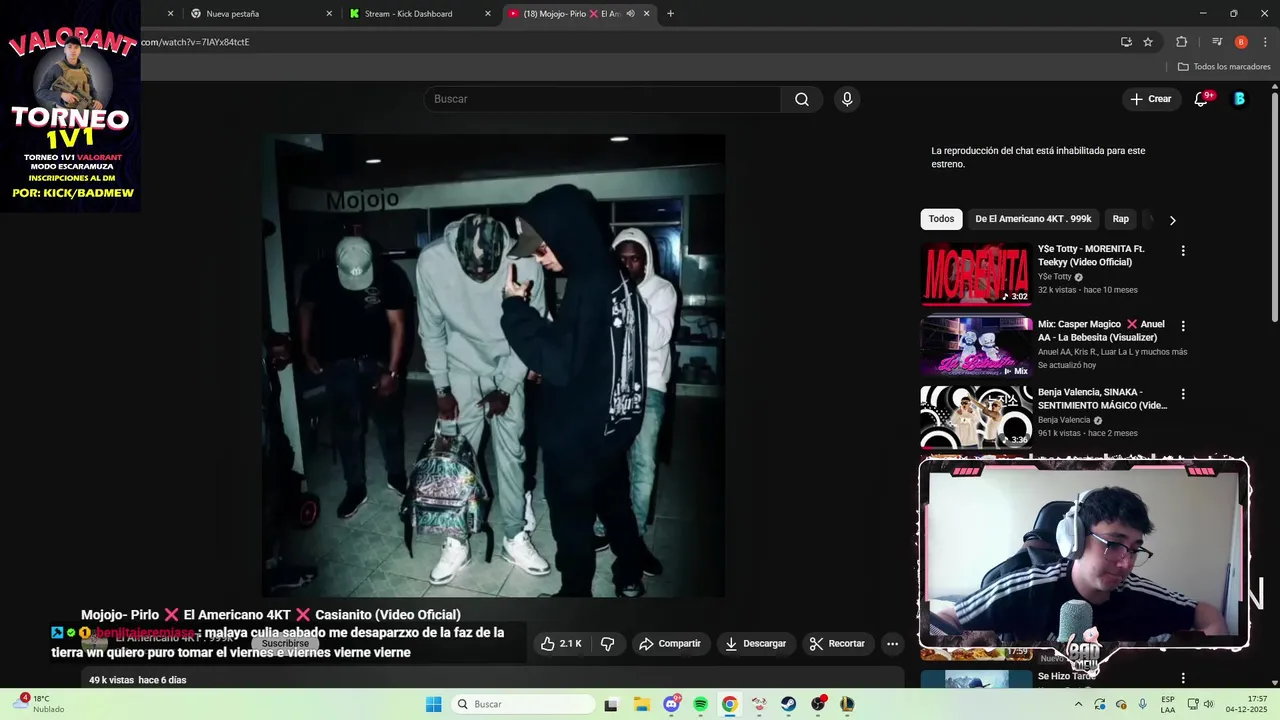Open YouTube notifications bell

(1202, 99)
